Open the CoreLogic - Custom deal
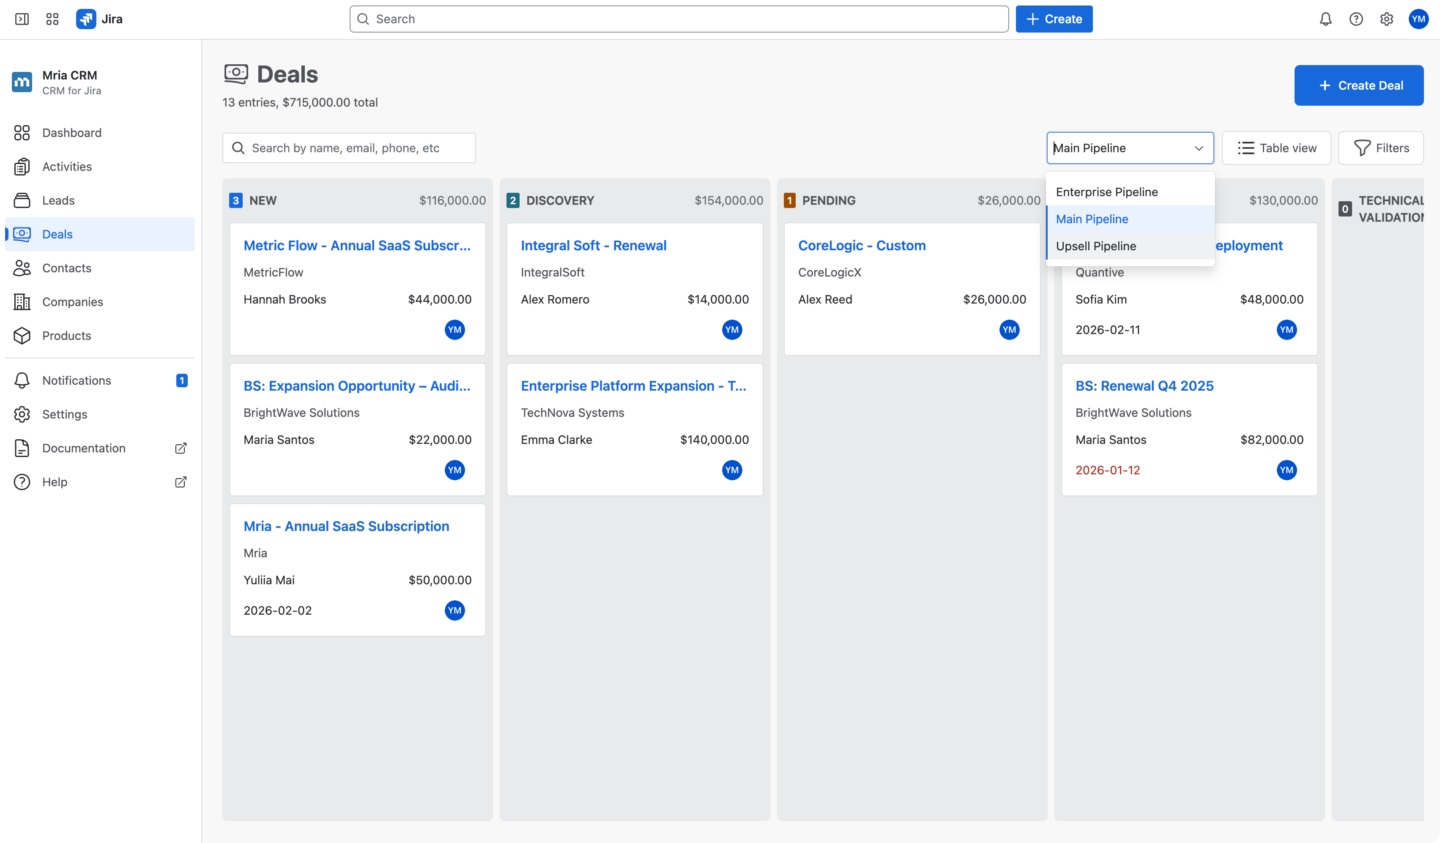 click(862, 245)
